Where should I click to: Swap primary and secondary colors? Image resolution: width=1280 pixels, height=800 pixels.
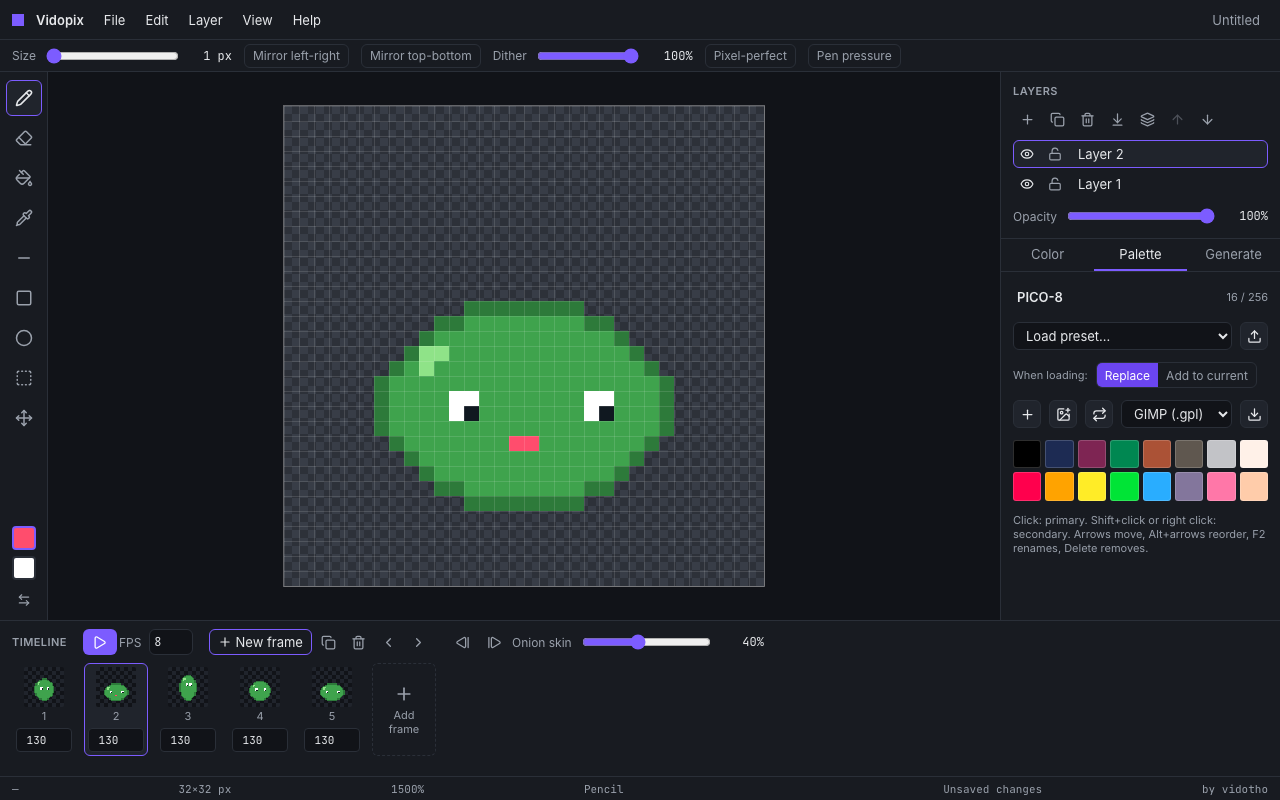24,600
